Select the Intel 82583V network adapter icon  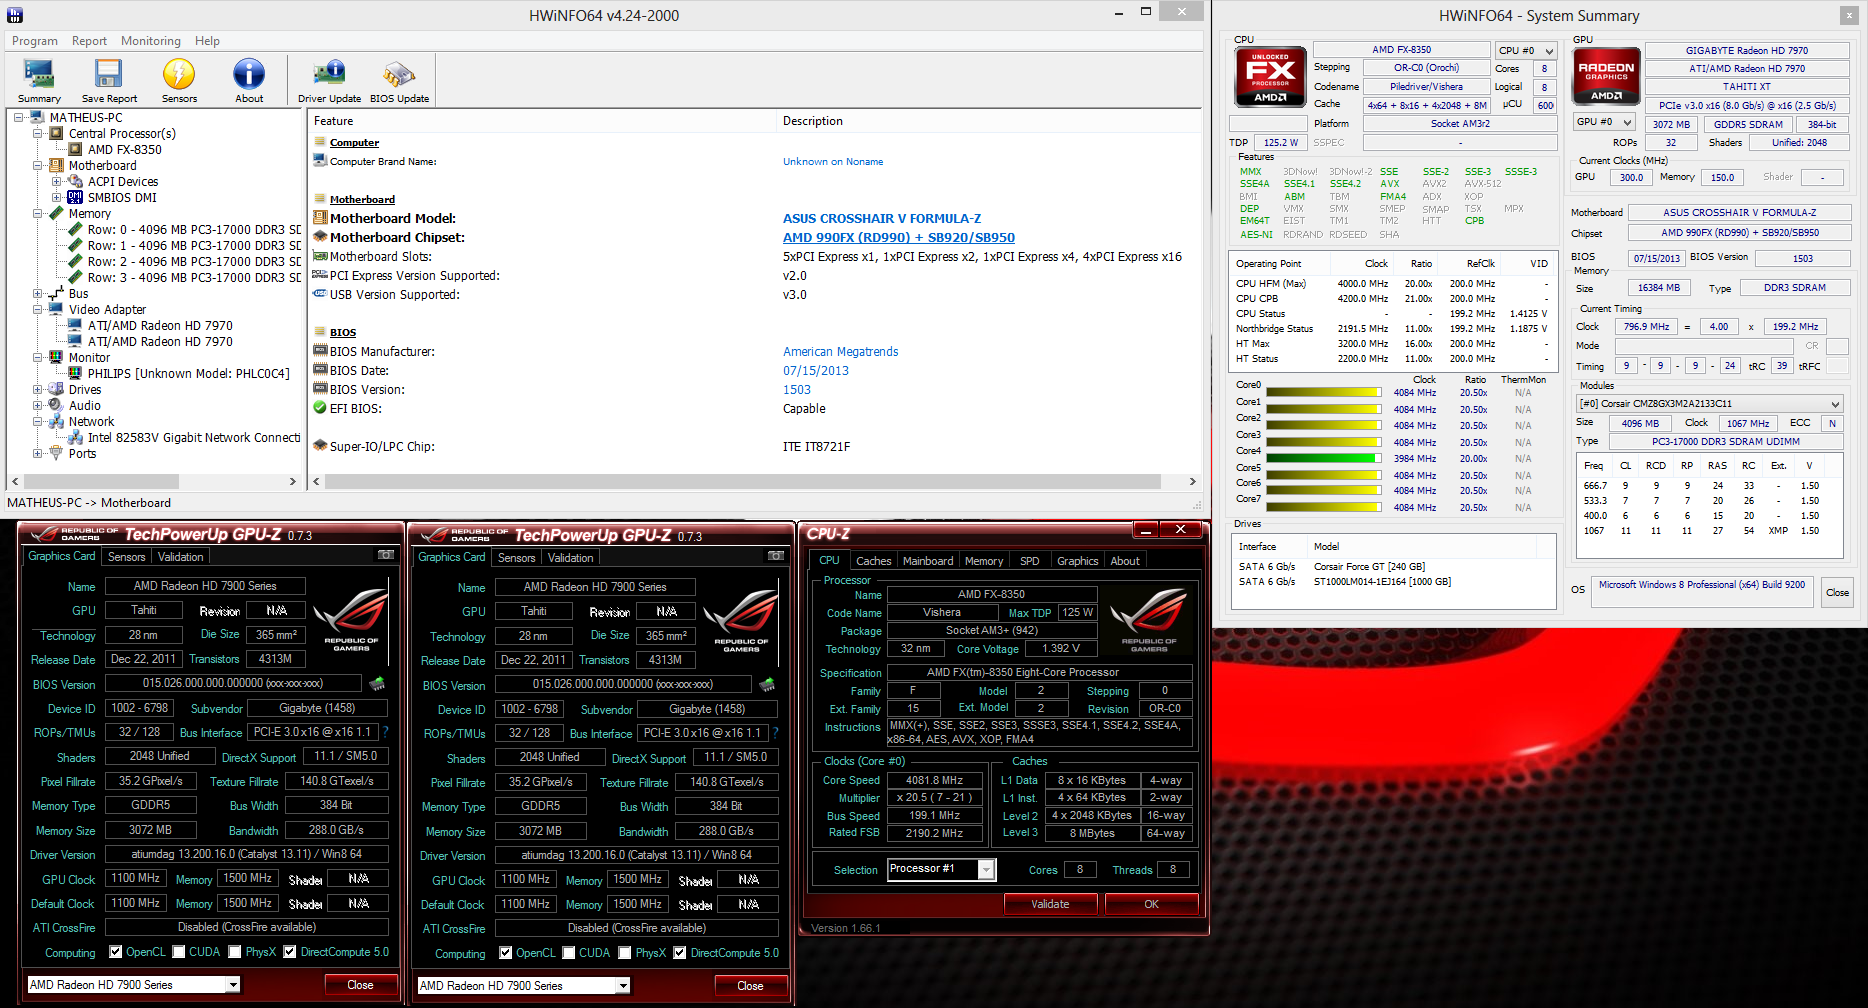click(x=76, y=438)
